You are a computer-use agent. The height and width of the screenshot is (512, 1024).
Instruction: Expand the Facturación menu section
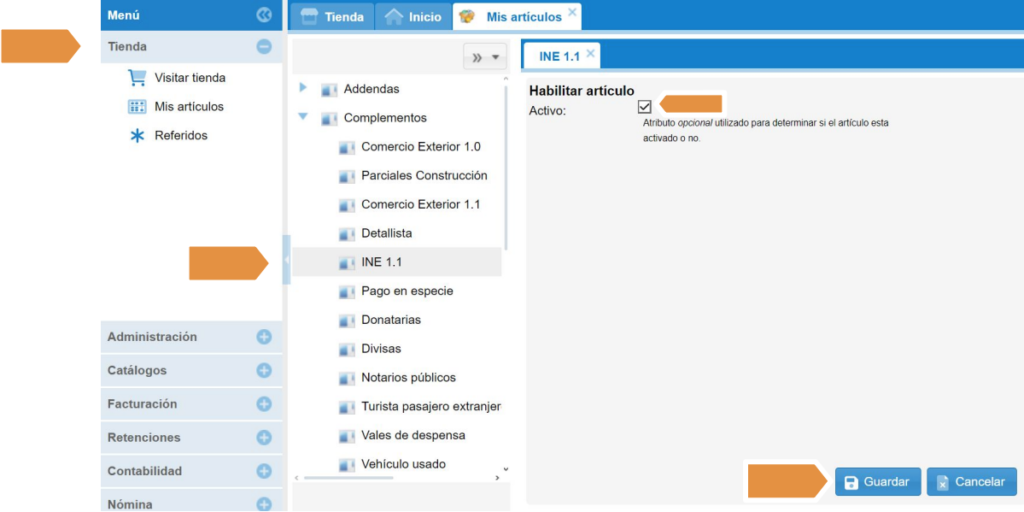(264, 404)
